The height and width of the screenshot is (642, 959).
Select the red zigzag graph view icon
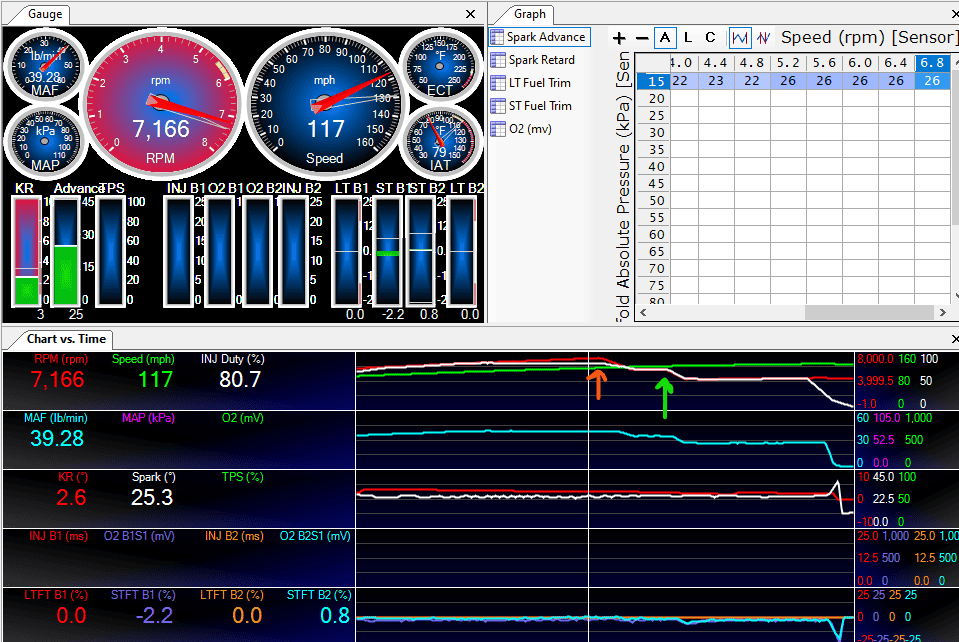tap(763, 38)
